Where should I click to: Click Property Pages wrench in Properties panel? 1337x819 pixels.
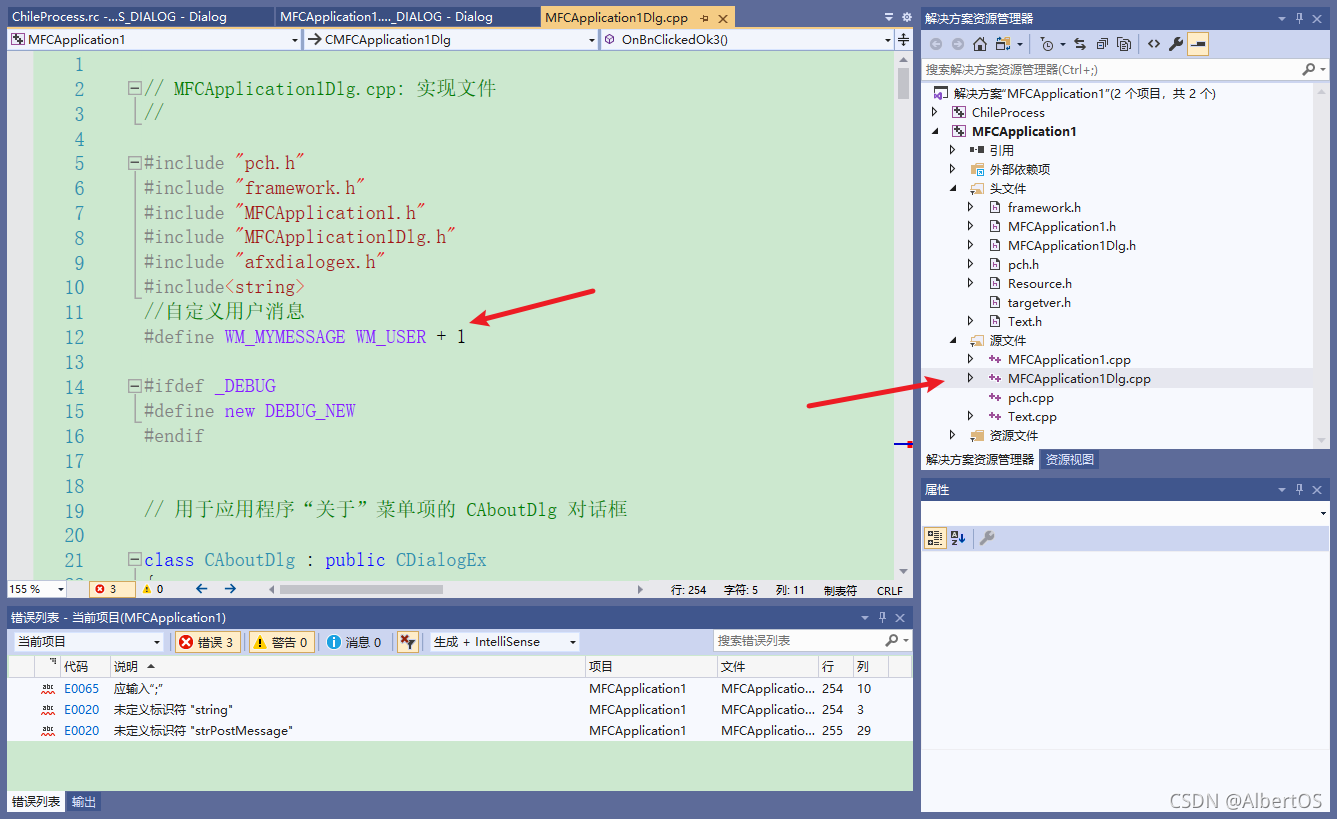[x=987, y=538]
